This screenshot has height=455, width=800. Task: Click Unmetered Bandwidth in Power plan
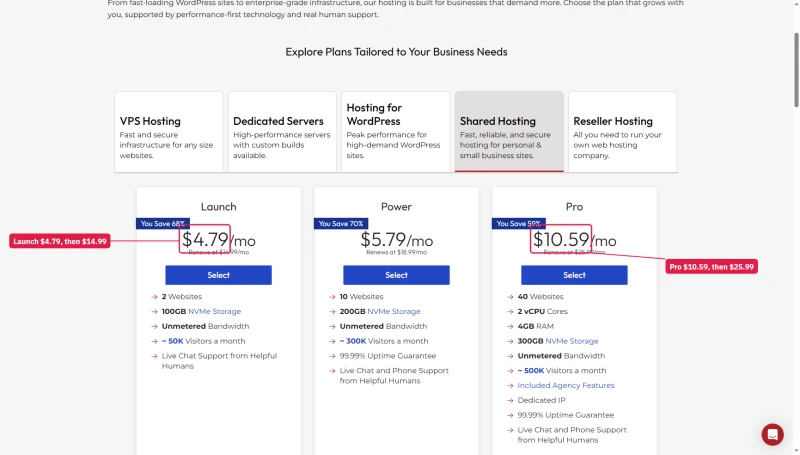pos(383,326)
